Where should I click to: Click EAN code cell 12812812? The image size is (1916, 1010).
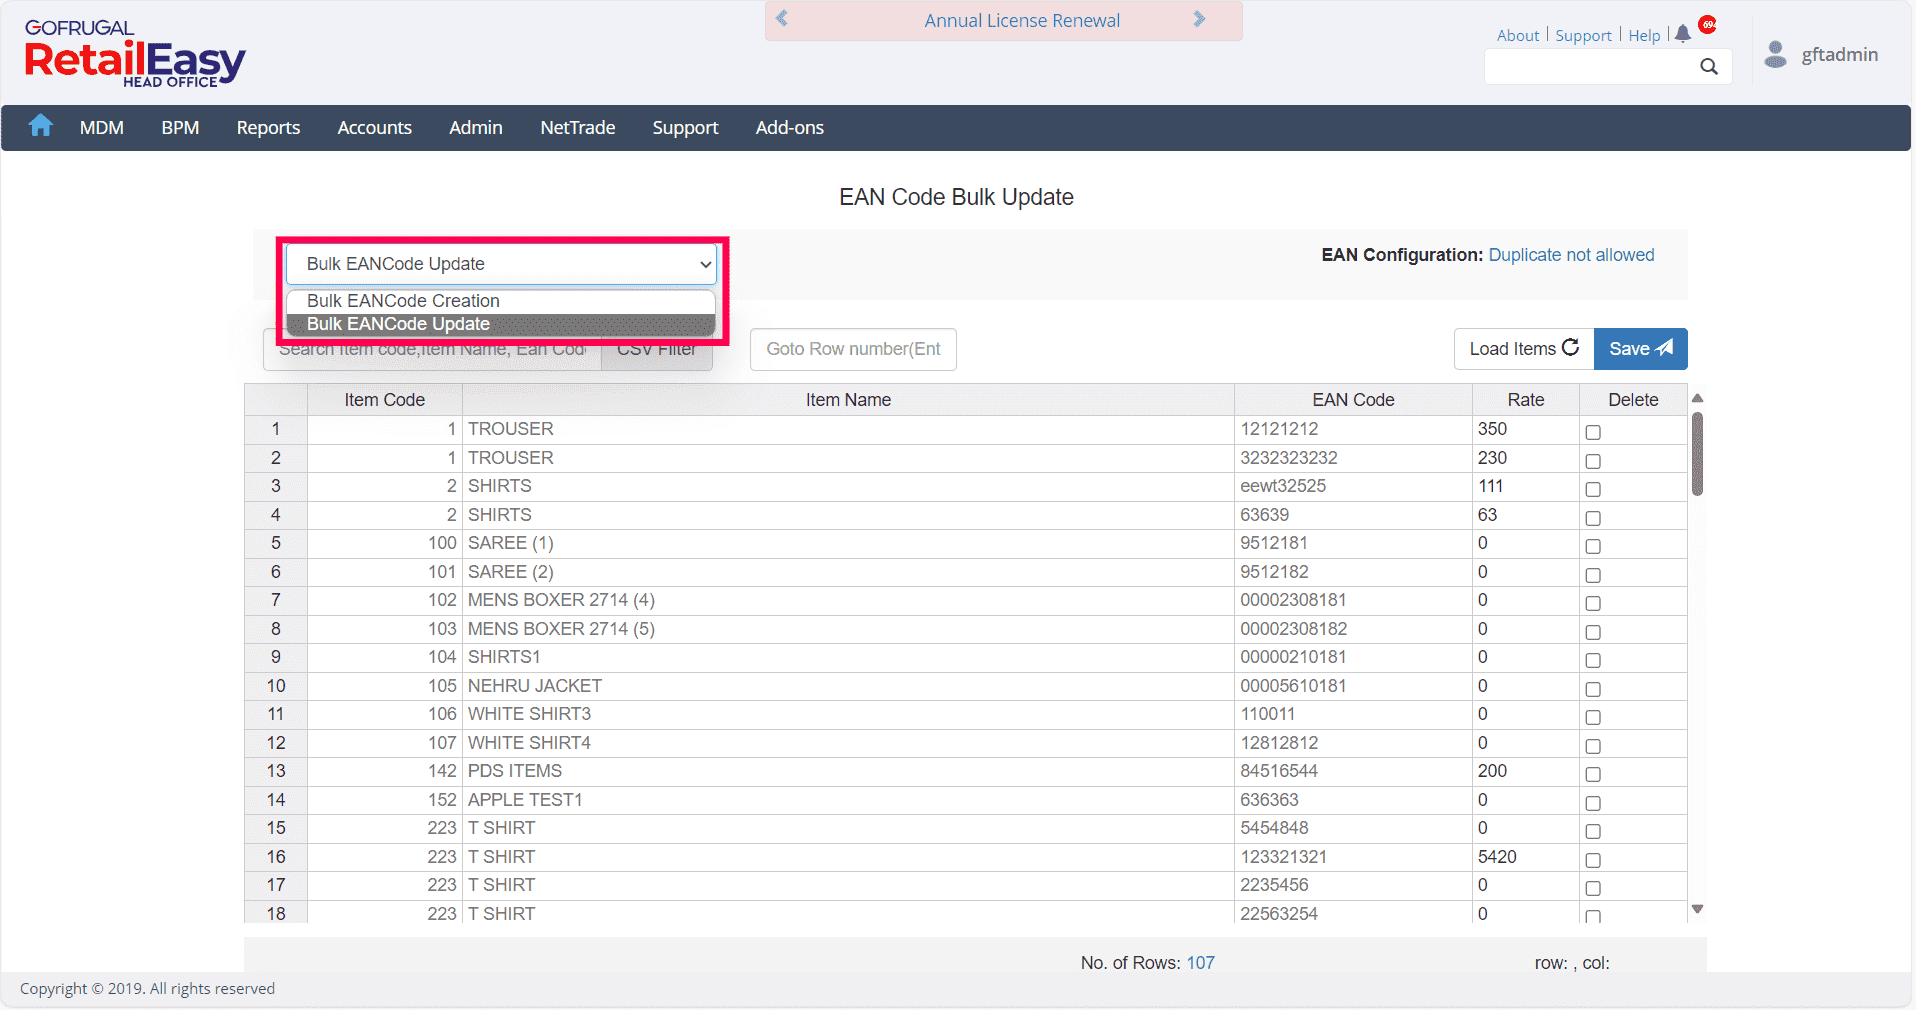pyautogui.click(x=1353, y=743)
